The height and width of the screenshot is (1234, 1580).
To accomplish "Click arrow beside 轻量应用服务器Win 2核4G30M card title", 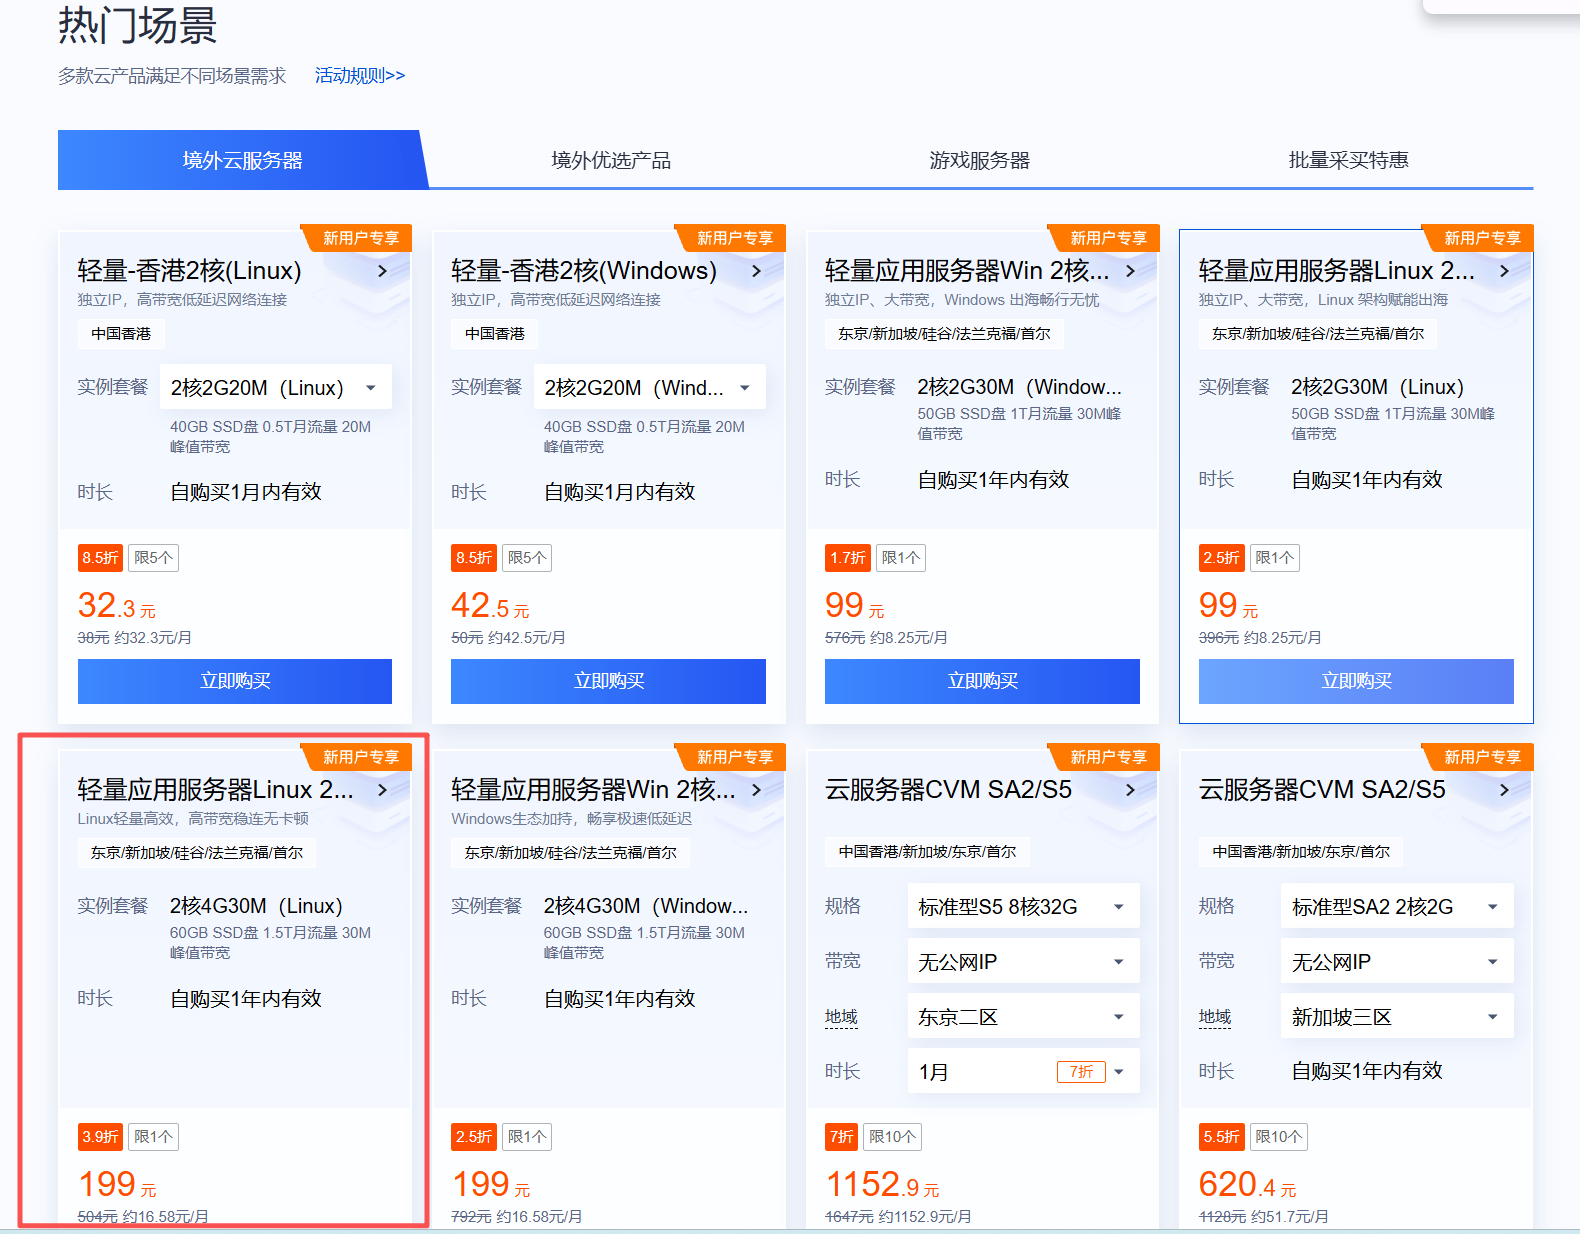I will pos(756,790).
